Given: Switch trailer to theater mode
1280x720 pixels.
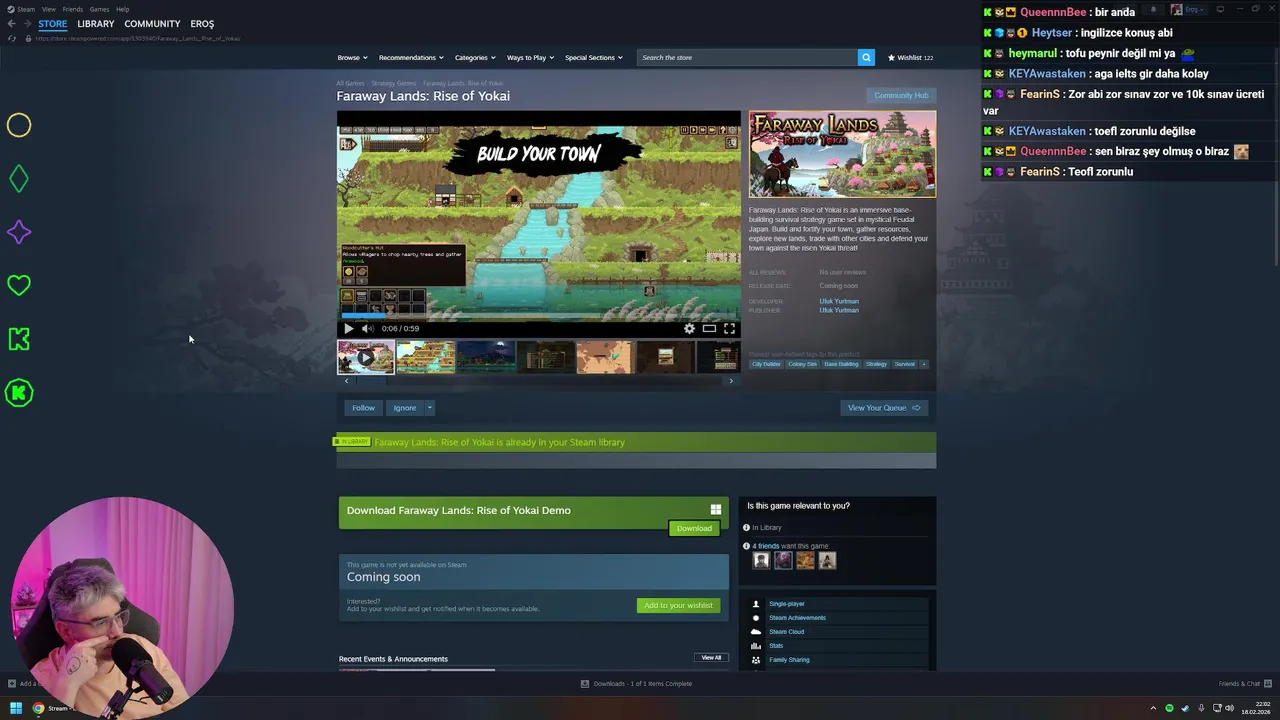Looking at the screenshot, I should coord(709,328).
